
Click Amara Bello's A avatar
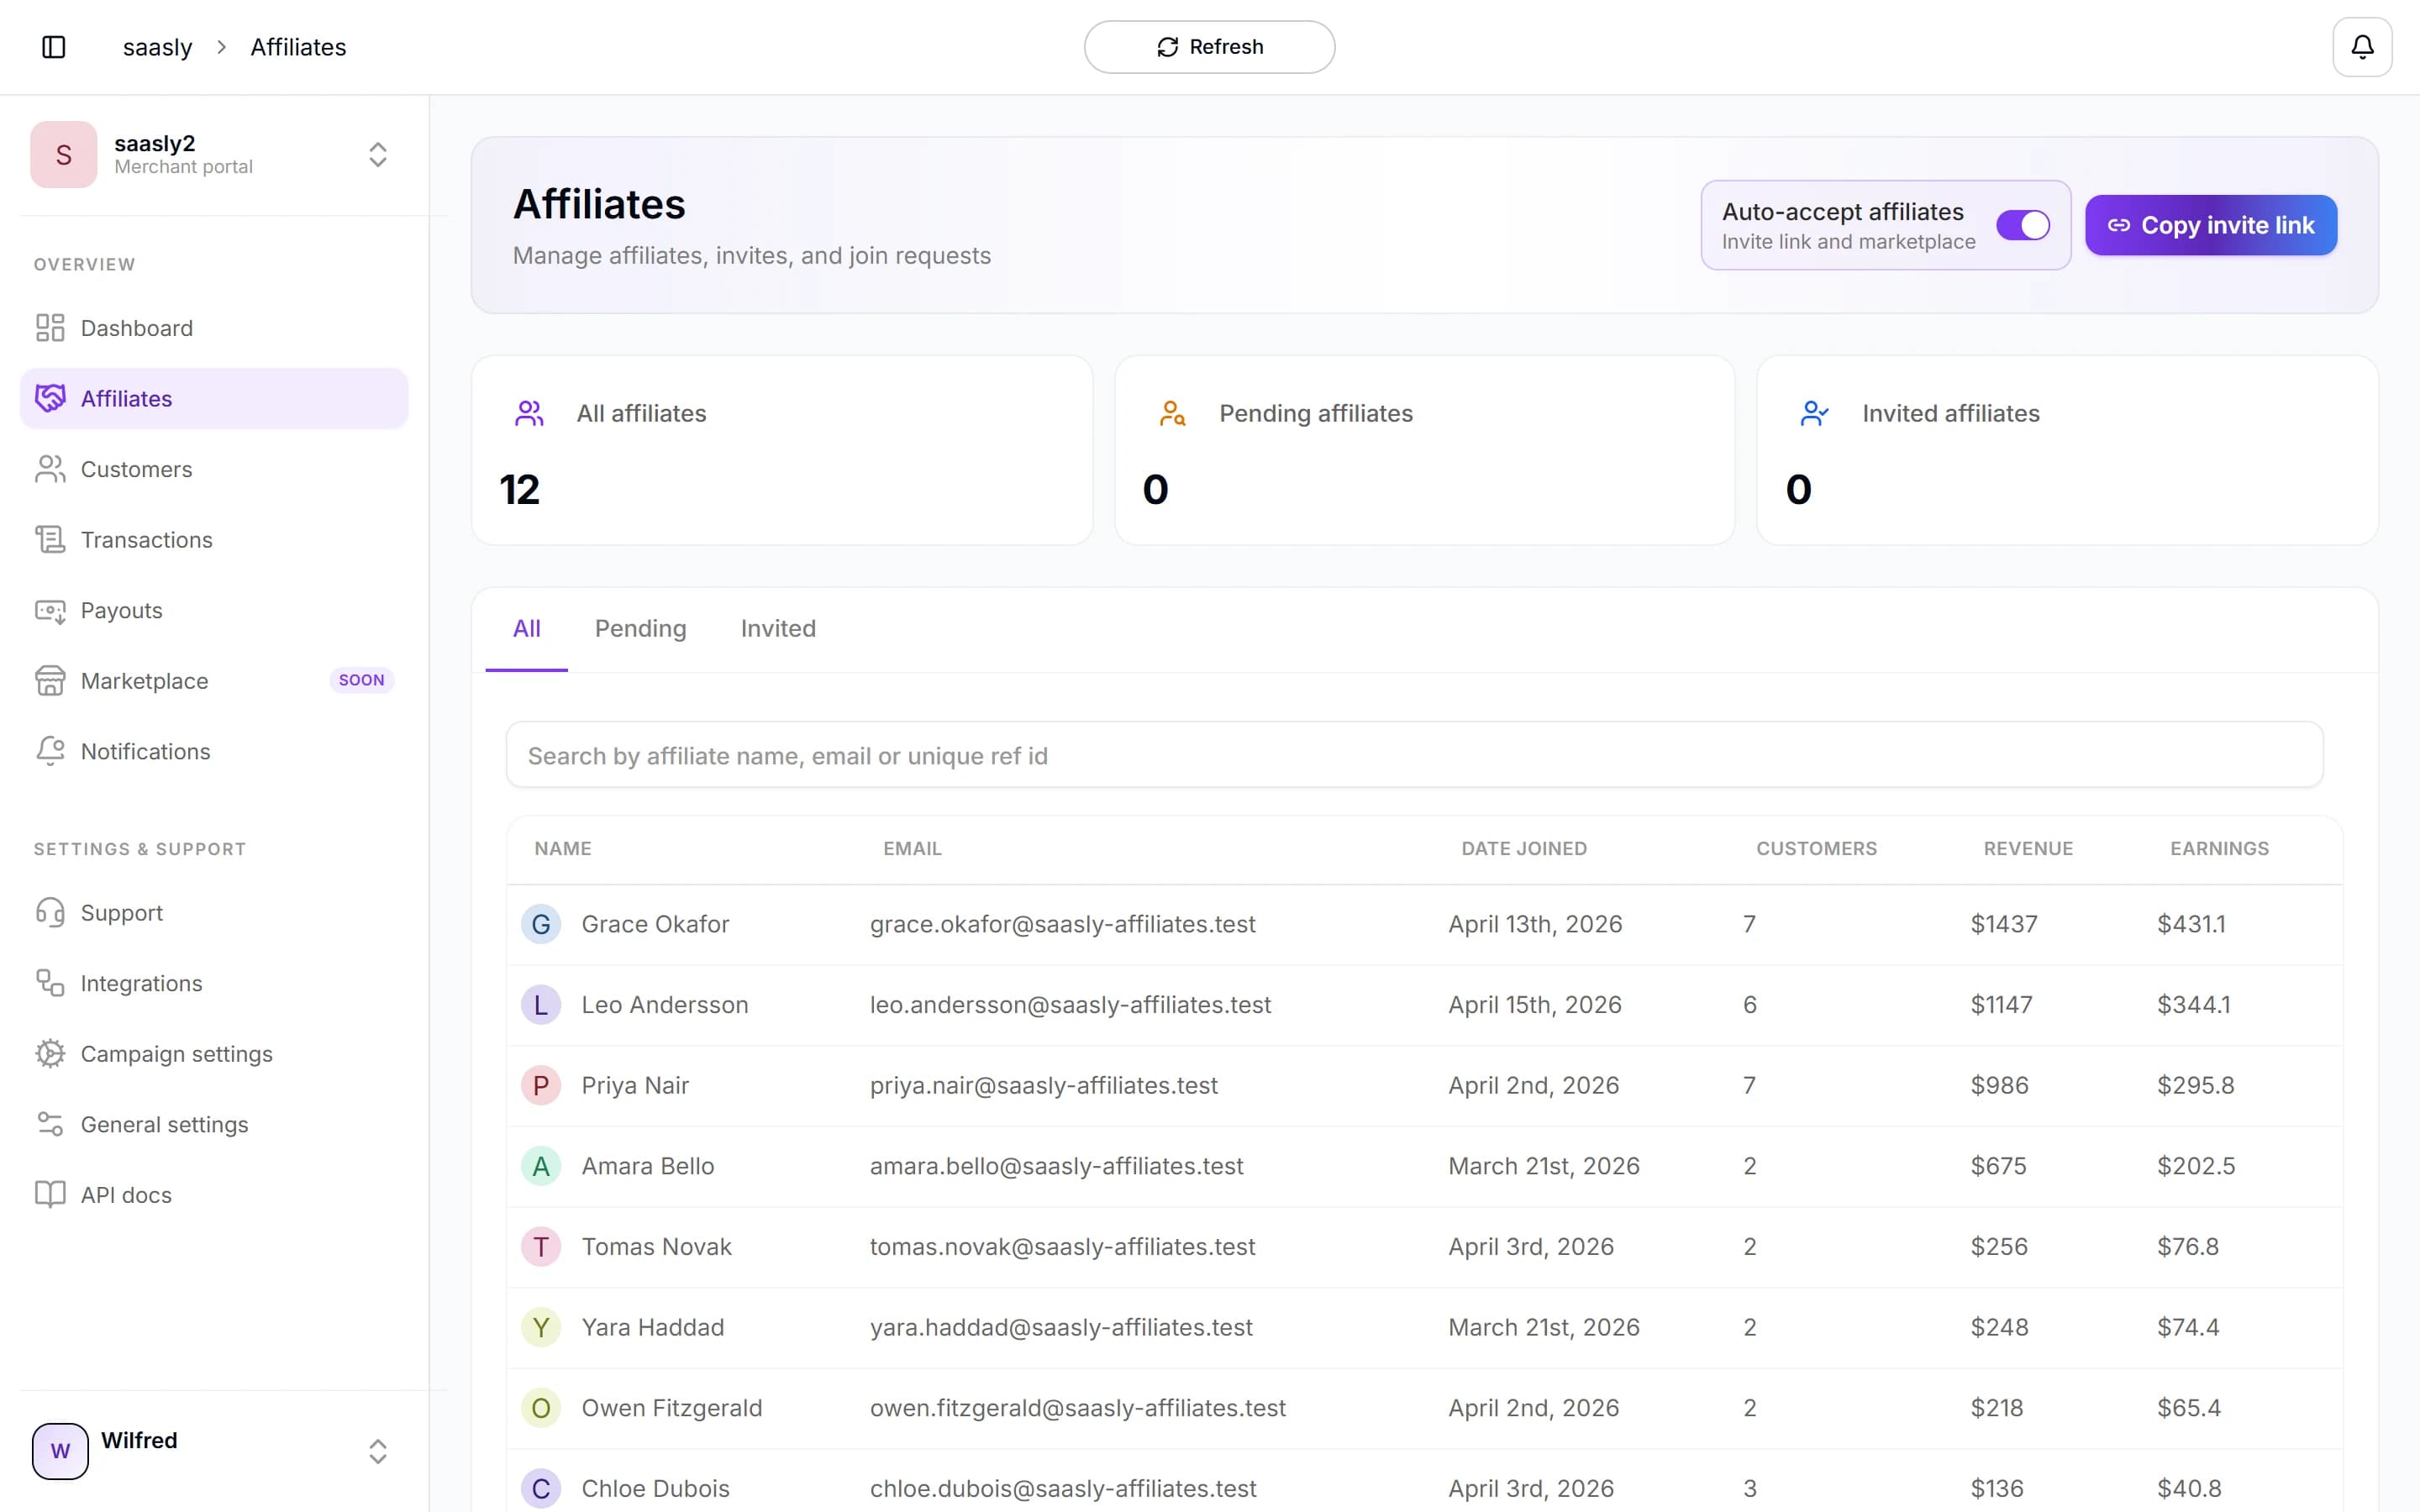pos(541,1166)
